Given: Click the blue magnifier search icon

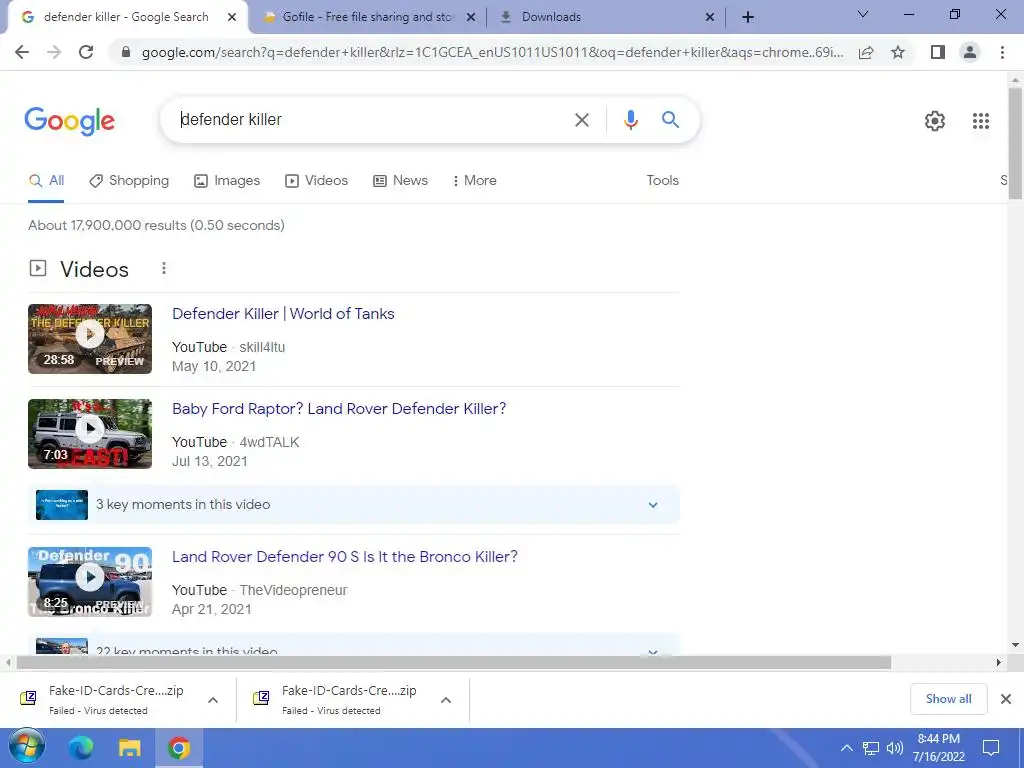Looking at the screenshot, I should [670, 120].
